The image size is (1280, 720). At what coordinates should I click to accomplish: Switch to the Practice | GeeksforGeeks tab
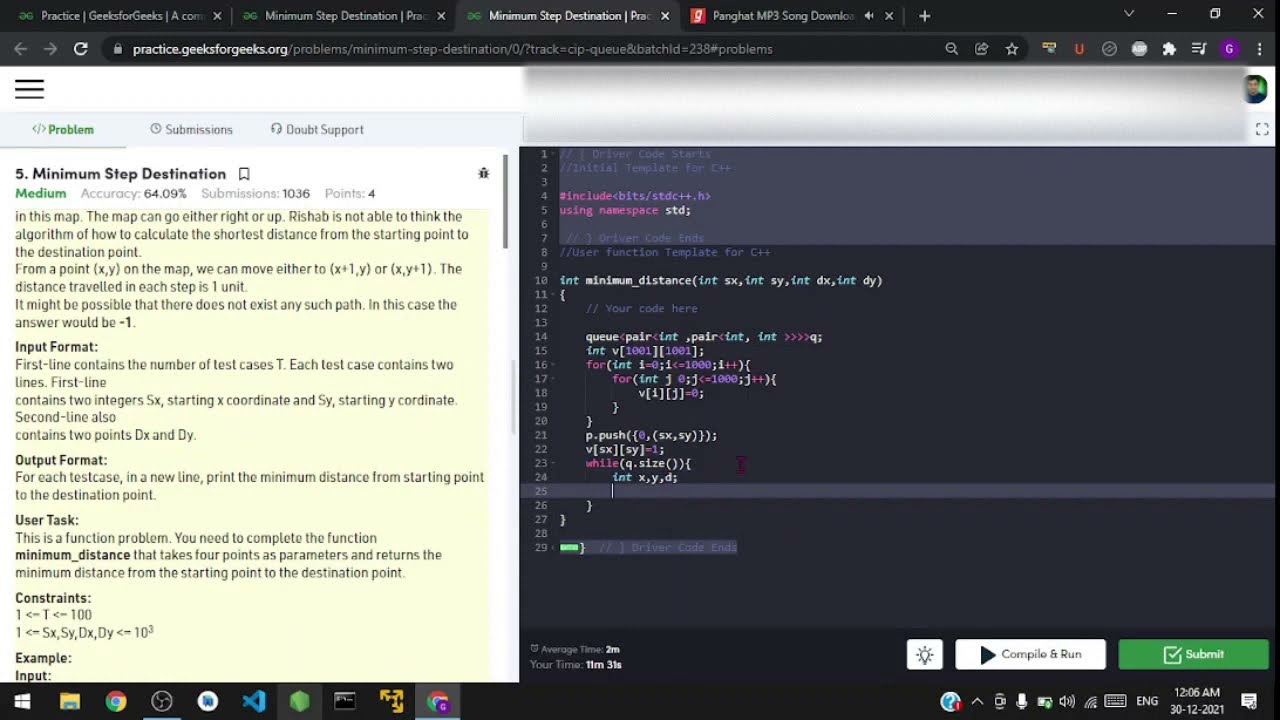click(120, 16)
